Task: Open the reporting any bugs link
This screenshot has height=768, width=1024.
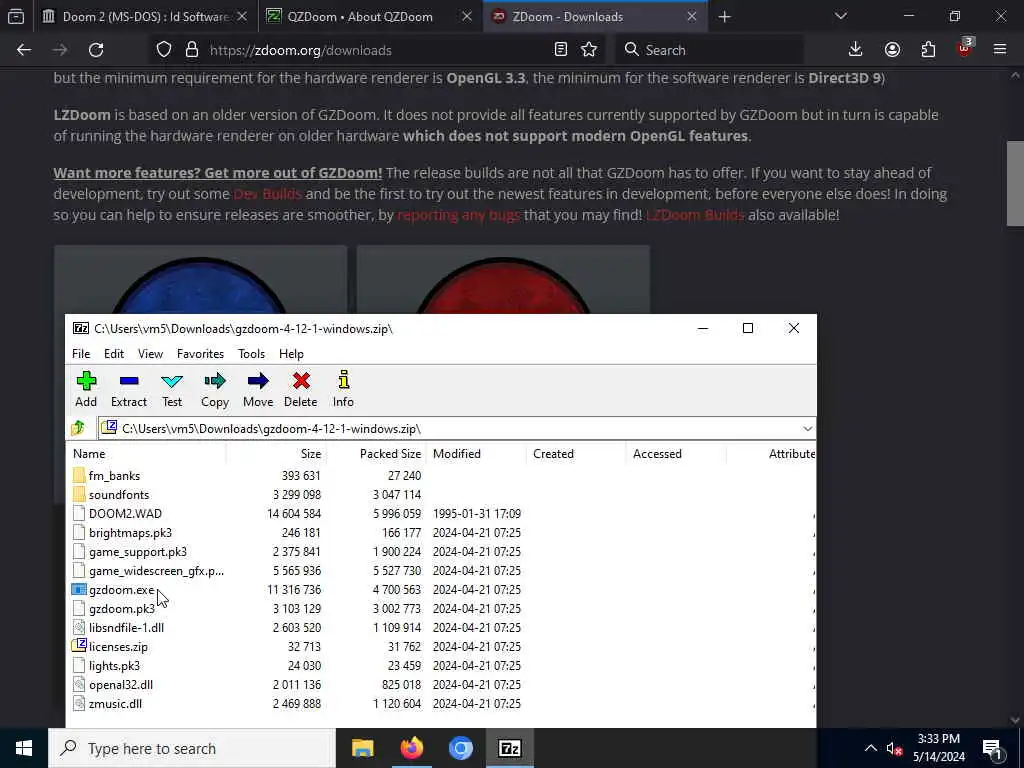Action: pyautogui.click(x=458, y=215)
